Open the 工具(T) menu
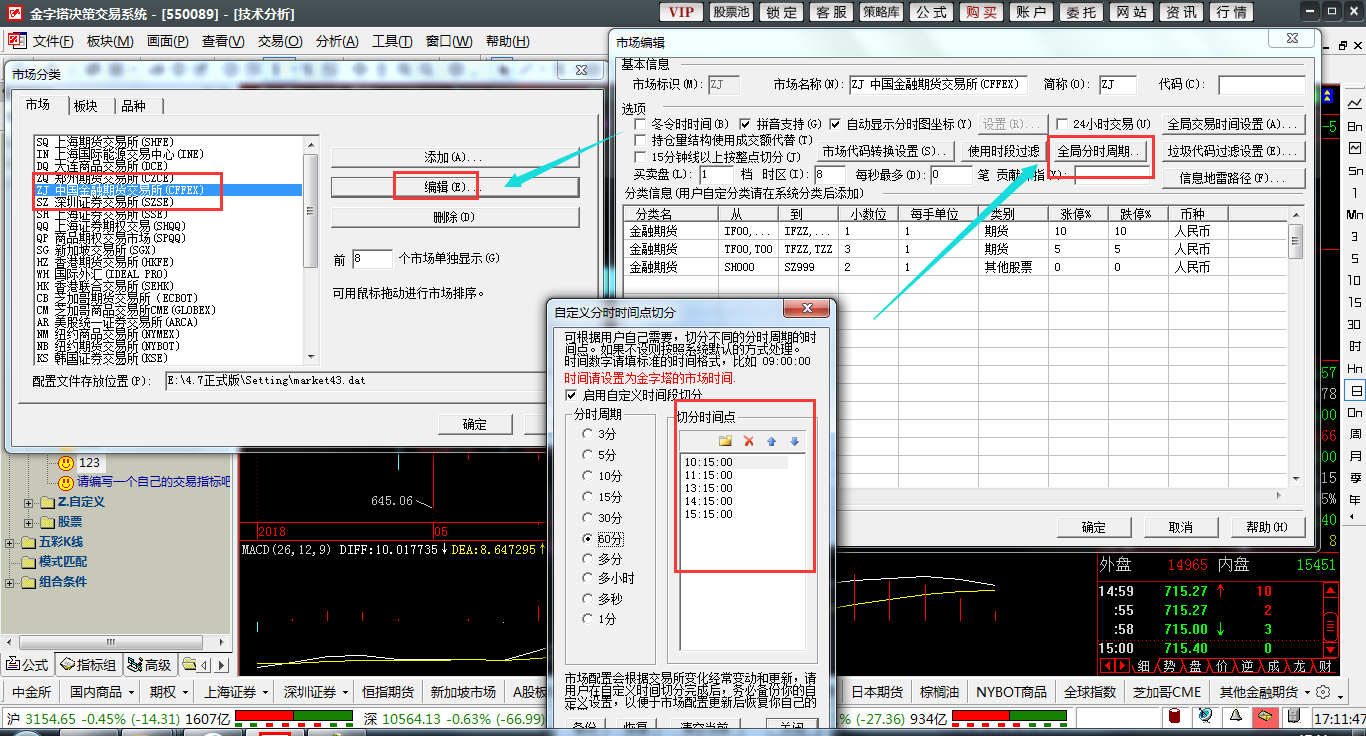1366x736 pixels. [392, 41]
